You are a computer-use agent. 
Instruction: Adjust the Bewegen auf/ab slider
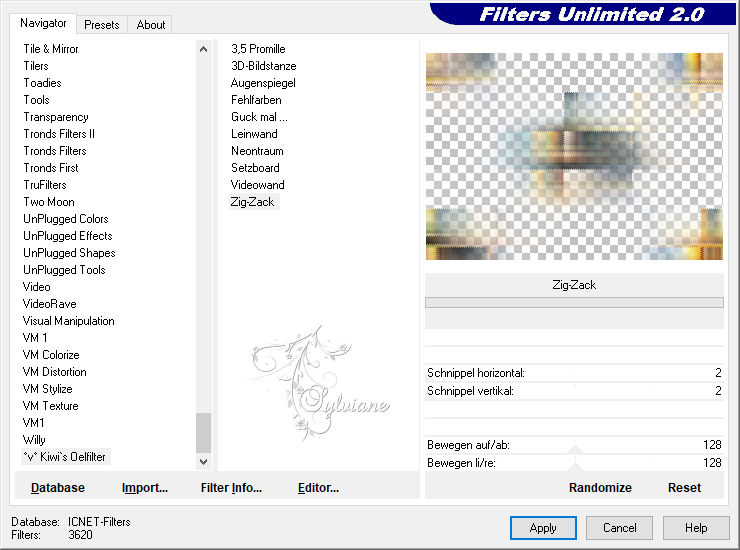pyautogui.click(x=574, y=445)
